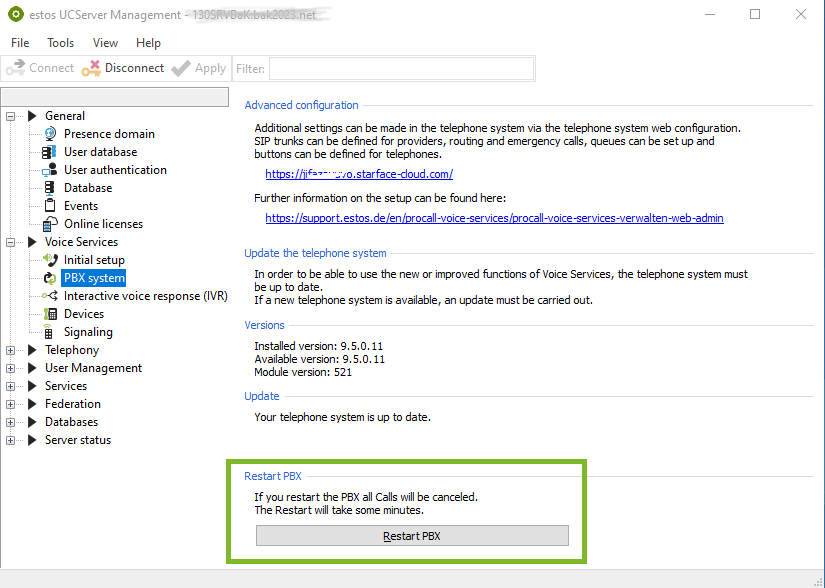The image size is (825, 588).
Task: Collapse the General tree node
Action: click(11, 116)
